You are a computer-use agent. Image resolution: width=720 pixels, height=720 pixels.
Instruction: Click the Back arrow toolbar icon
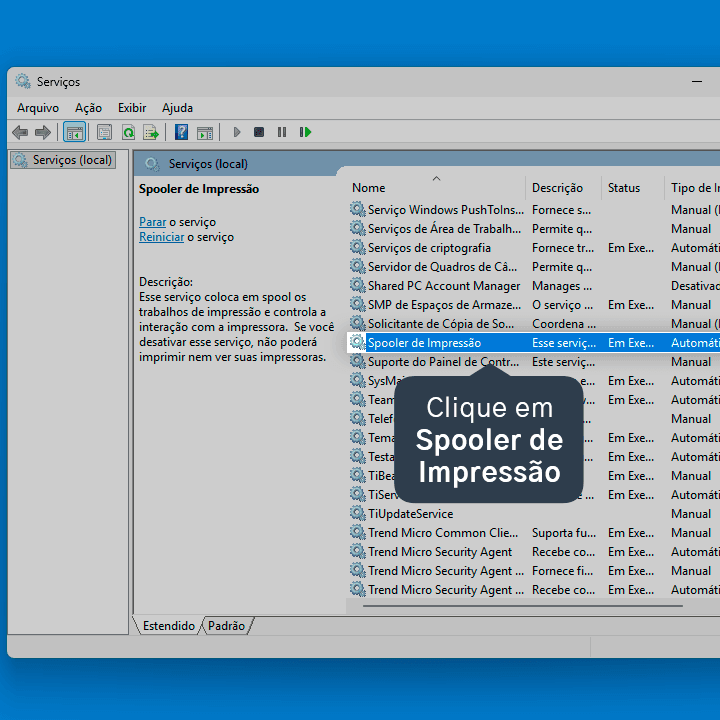click(20, 133)
